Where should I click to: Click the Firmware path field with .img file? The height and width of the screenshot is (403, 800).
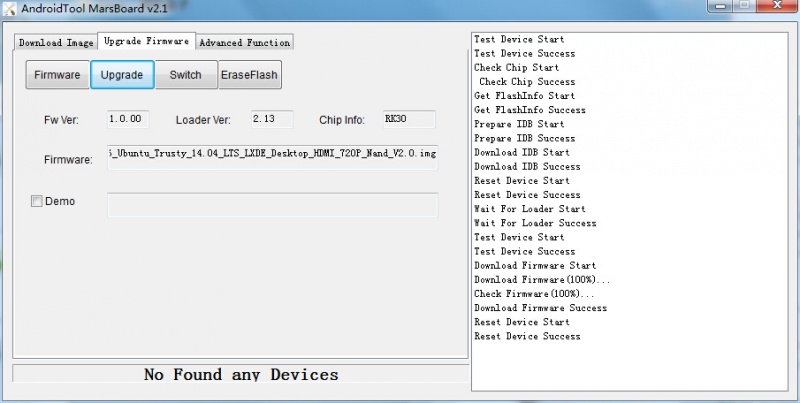272,157
